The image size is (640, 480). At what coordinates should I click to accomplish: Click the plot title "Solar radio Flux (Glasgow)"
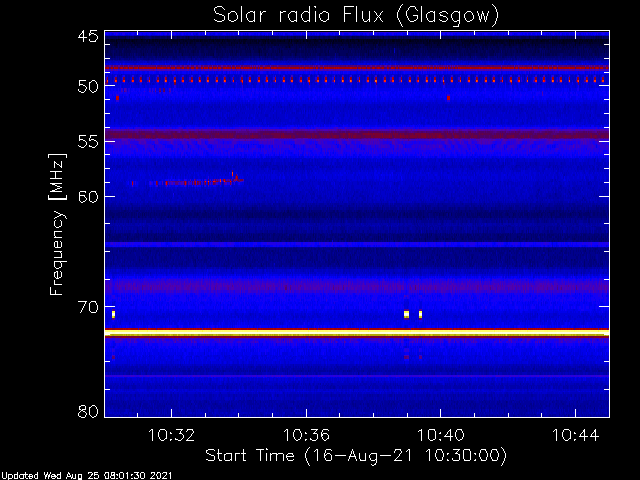point(356,16)
